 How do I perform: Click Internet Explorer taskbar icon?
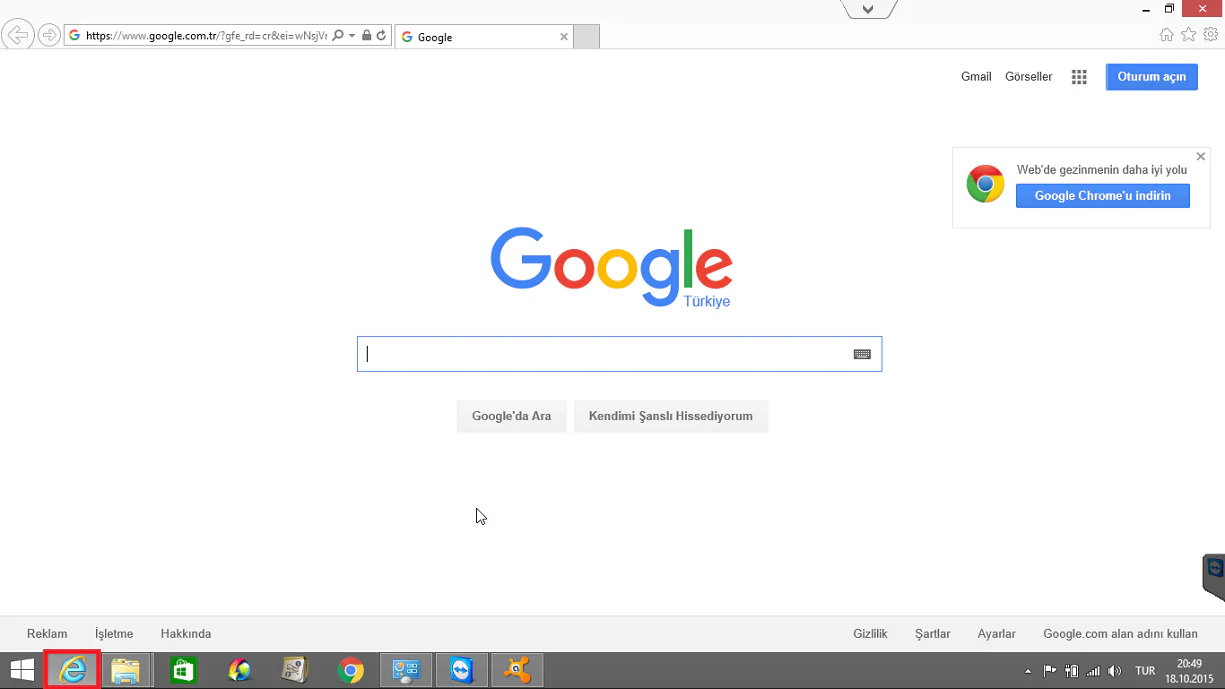73,670
